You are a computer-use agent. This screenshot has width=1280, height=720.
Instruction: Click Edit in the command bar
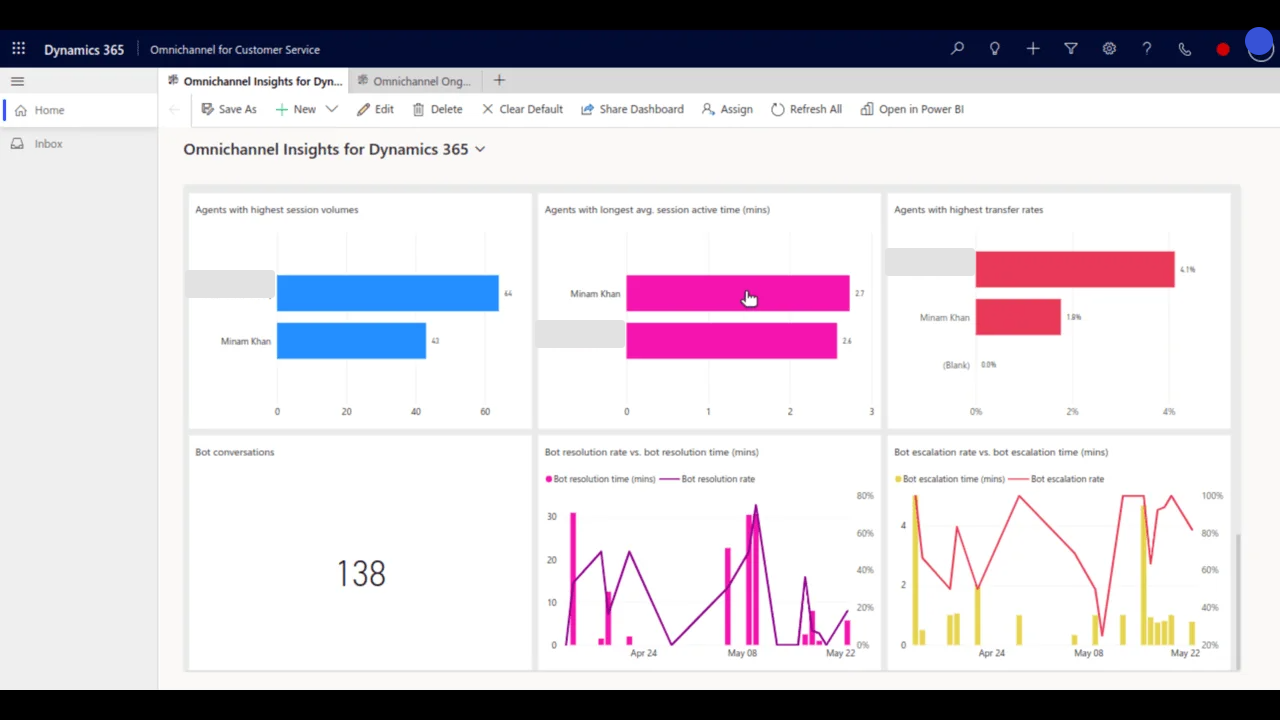pos(375,109)
